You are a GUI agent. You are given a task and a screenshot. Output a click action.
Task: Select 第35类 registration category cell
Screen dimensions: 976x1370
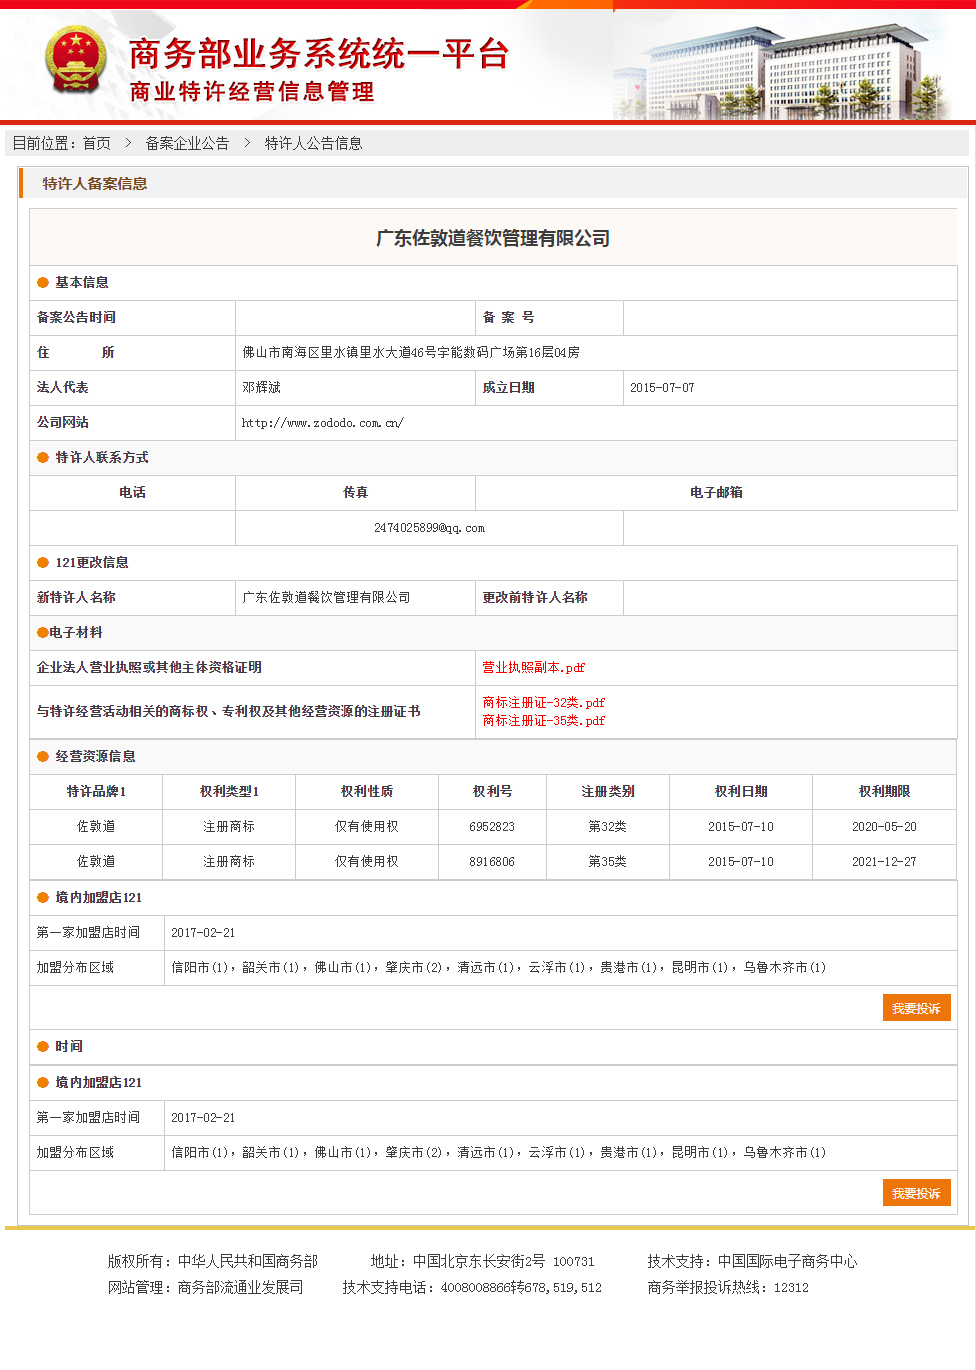[607, 861]
